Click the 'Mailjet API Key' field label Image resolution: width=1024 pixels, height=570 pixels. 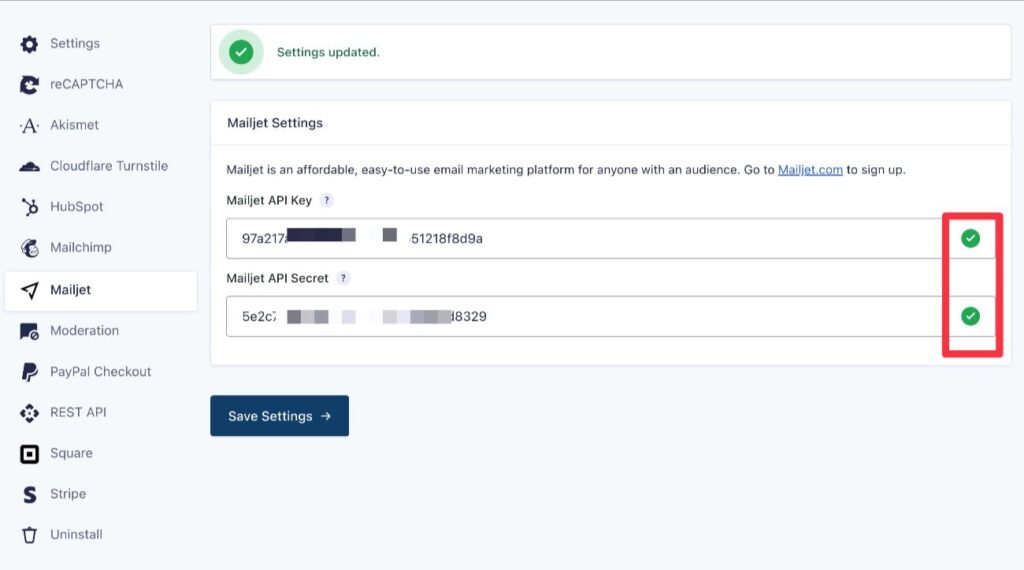coord(269,200)
